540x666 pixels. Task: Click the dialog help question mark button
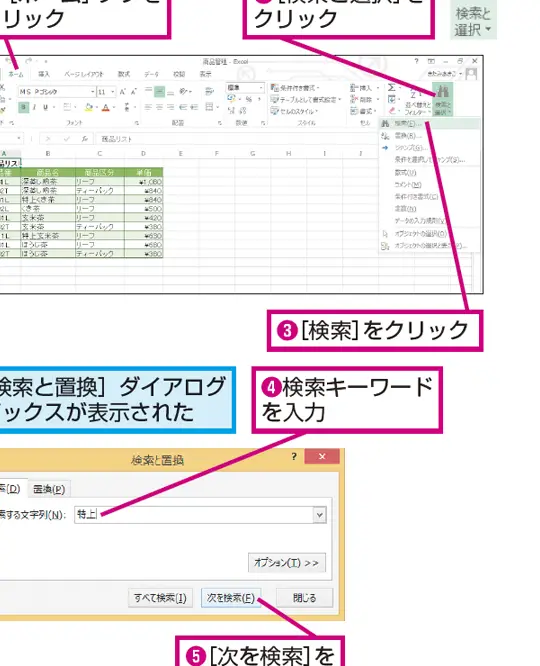294,457
